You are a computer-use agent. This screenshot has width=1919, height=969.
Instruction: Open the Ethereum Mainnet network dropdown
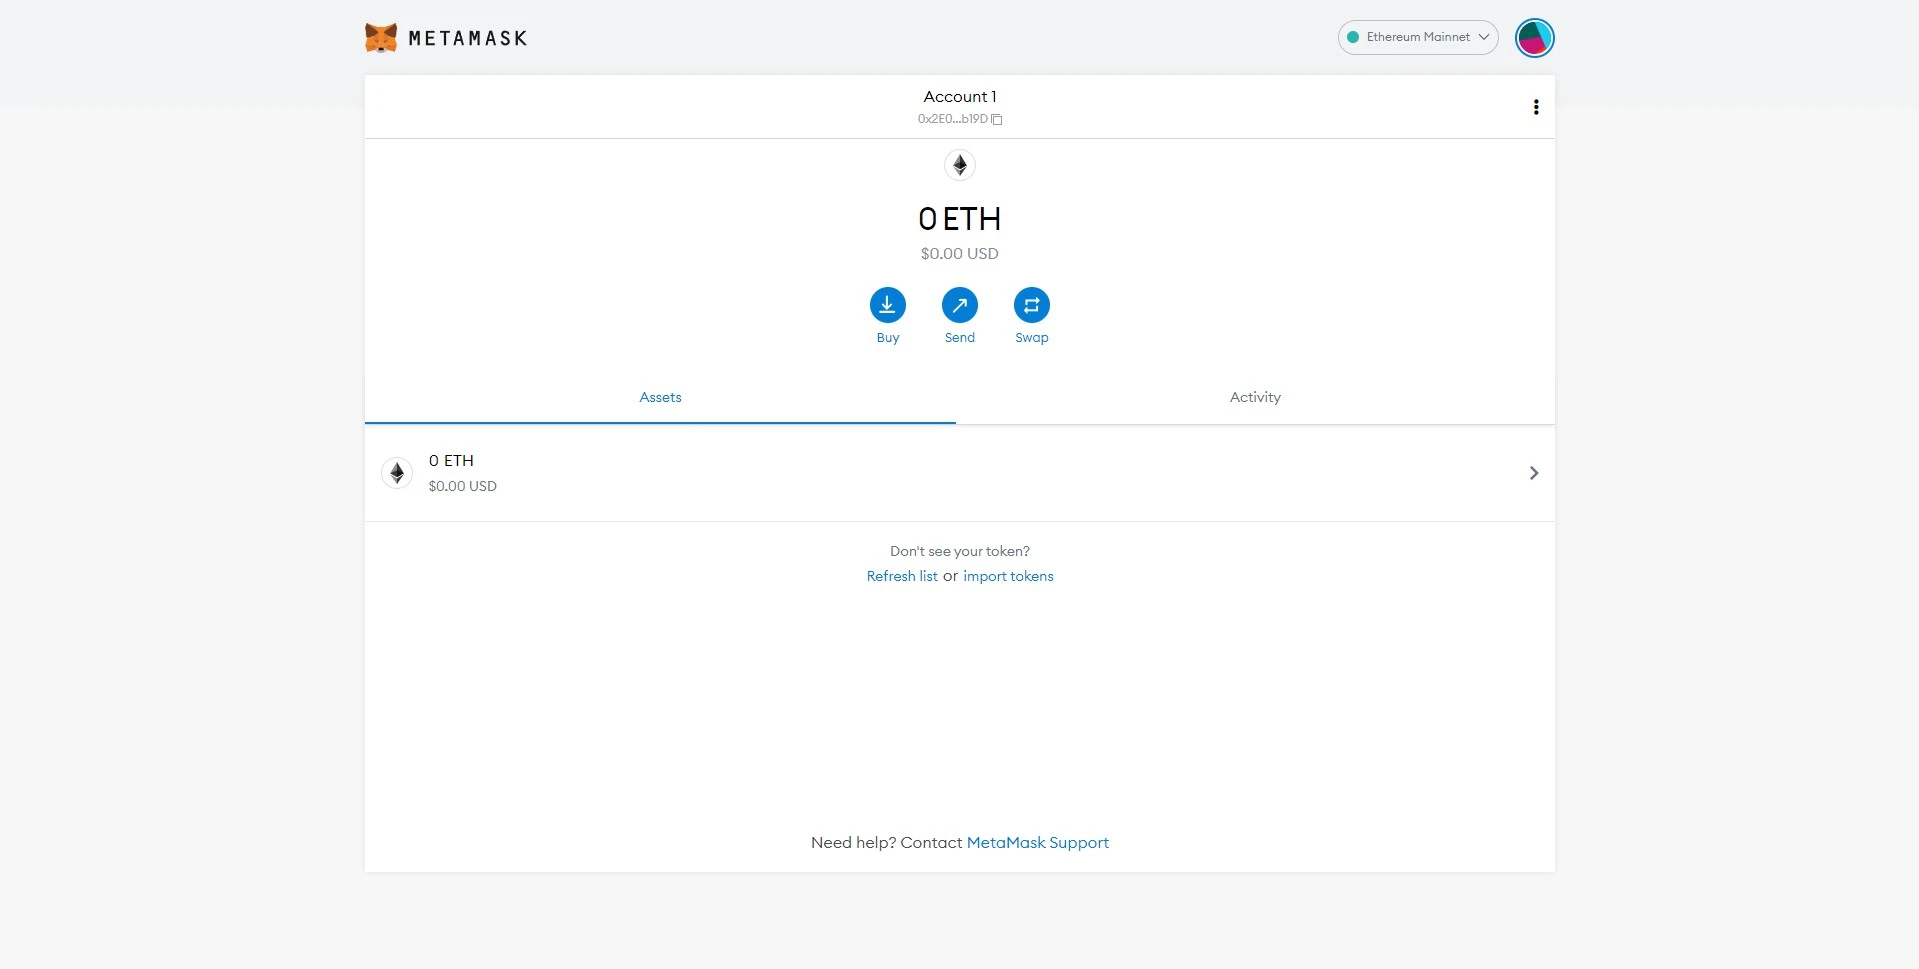tap(1418, 37)
